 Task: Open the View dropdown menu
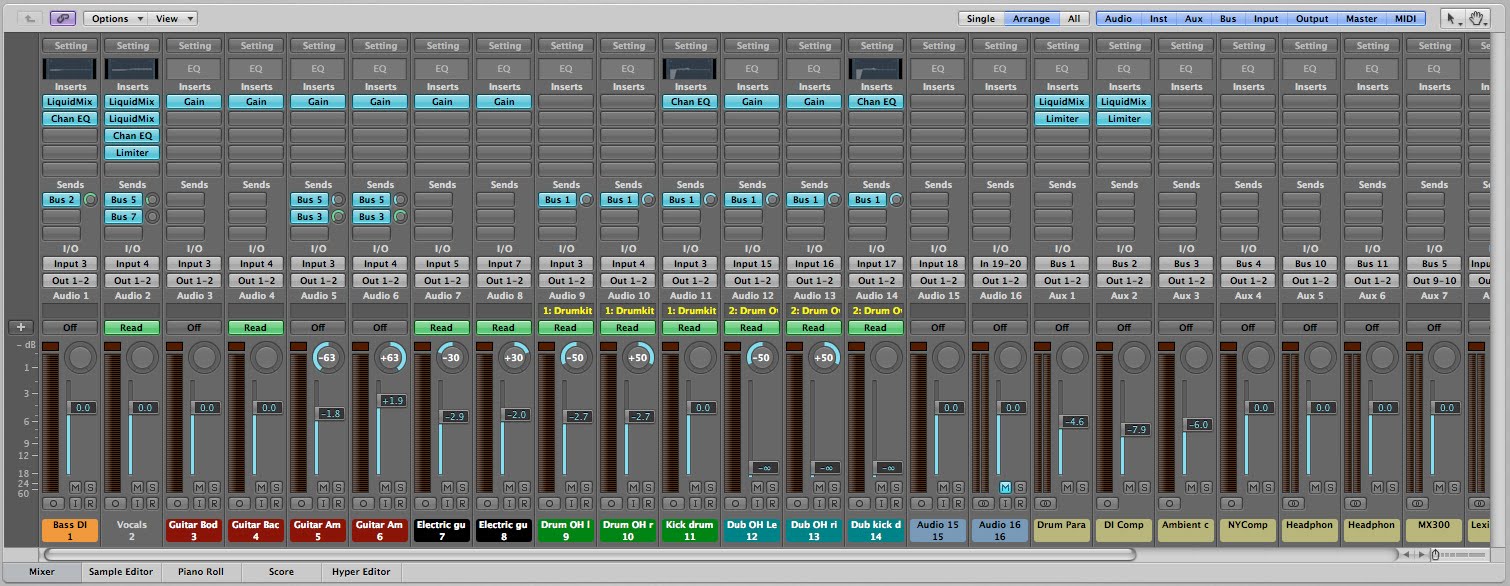170,18
